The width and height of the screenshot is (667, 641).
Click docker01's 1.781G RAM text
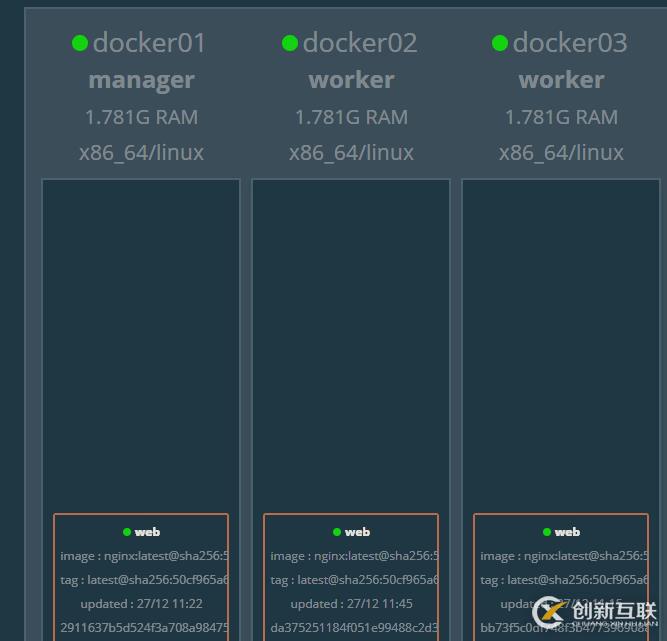[x=141, y=117]
